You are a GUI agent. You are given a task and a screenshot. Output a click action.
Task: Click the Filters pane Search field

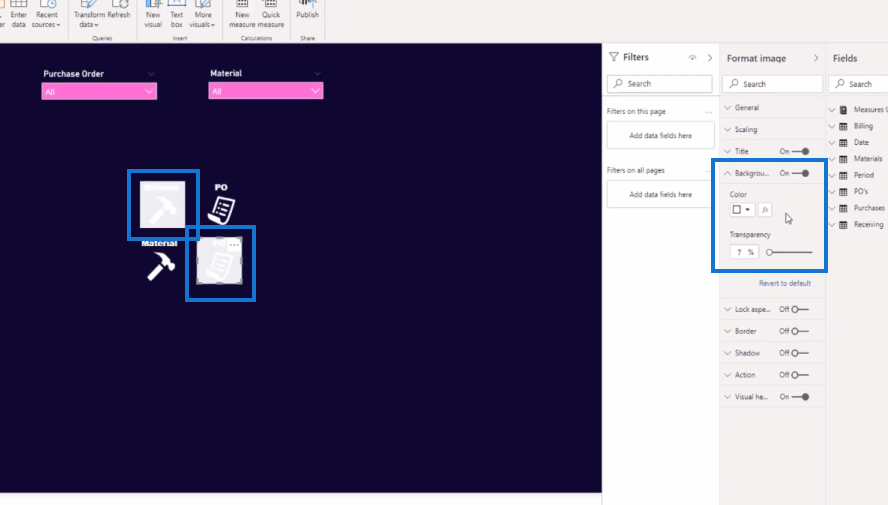pos(659,84)
